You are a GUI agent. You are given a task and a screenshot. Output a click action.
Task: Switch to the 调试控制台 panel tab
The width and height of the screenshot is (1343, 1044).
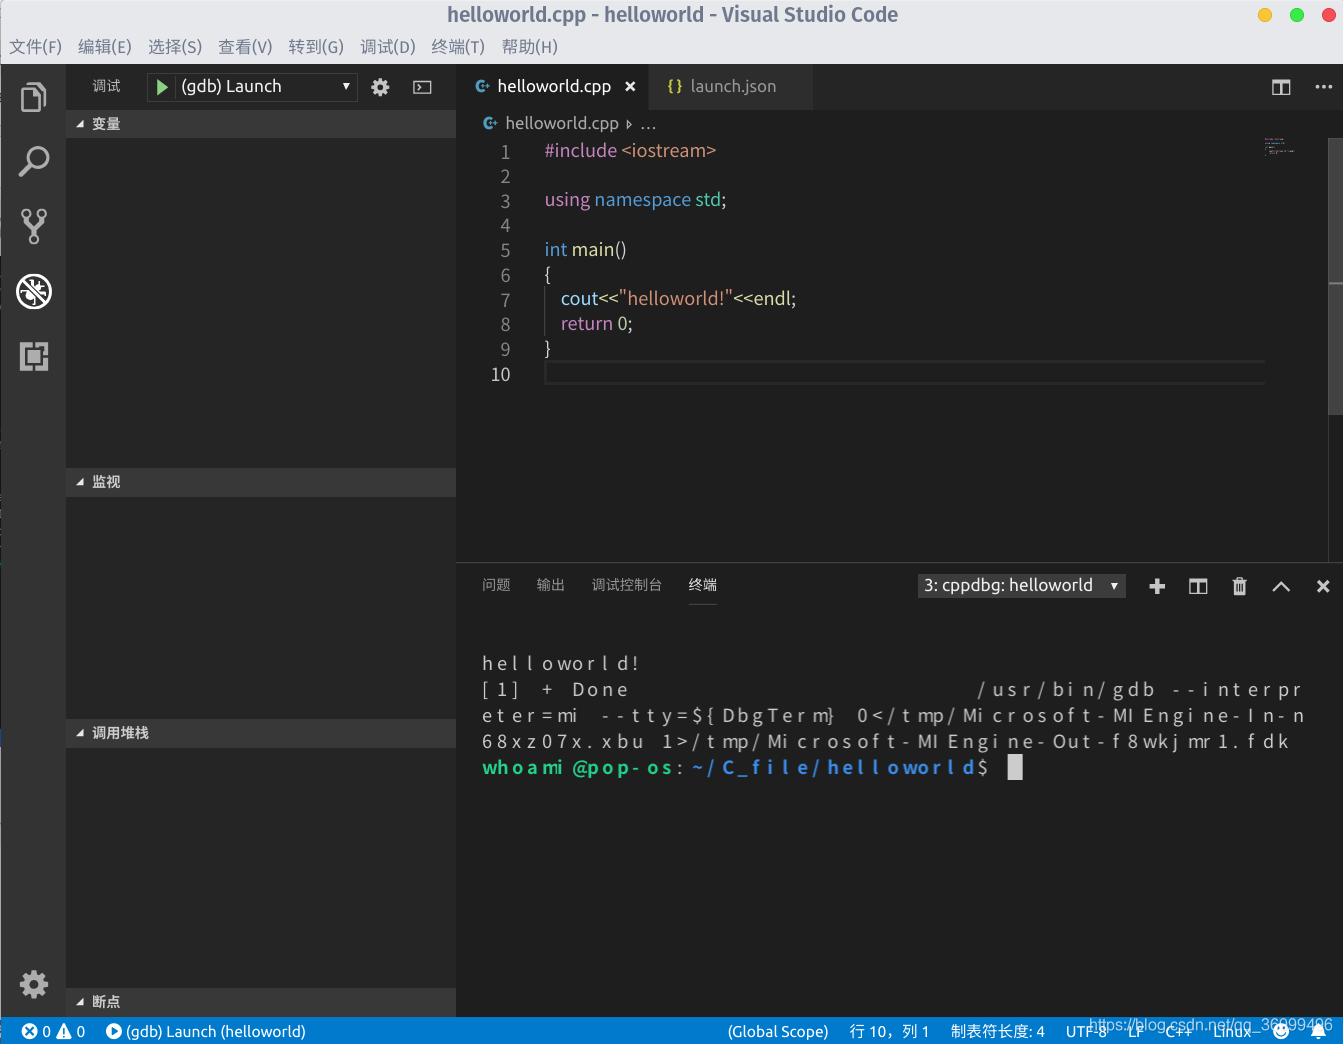pos(627,585)
